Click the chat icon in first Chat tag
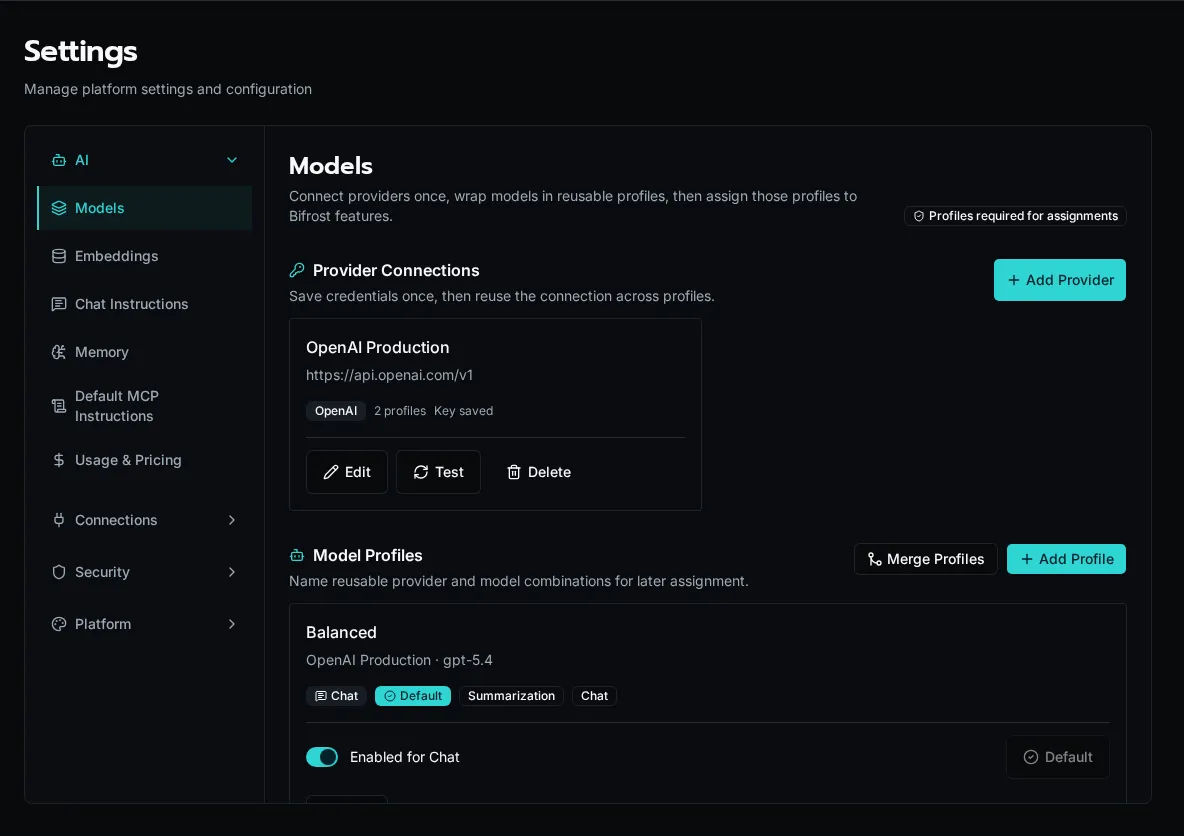 click(320, 696)
